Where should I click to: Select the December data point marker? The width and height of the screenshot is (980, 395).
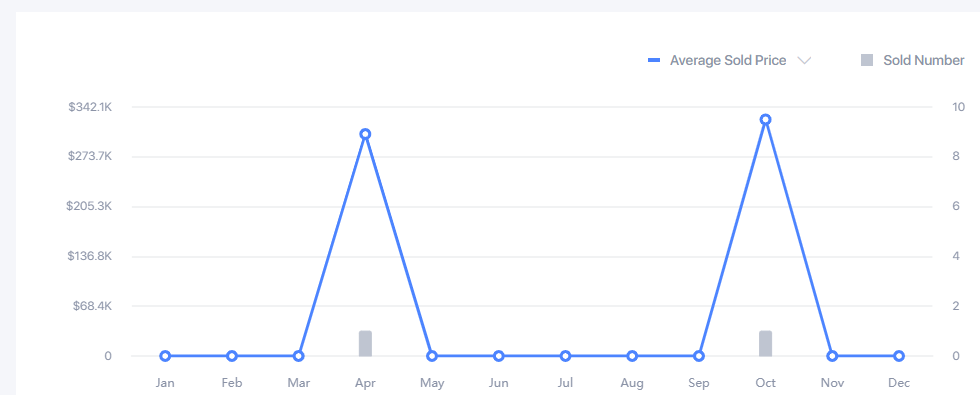pos(899,356)
